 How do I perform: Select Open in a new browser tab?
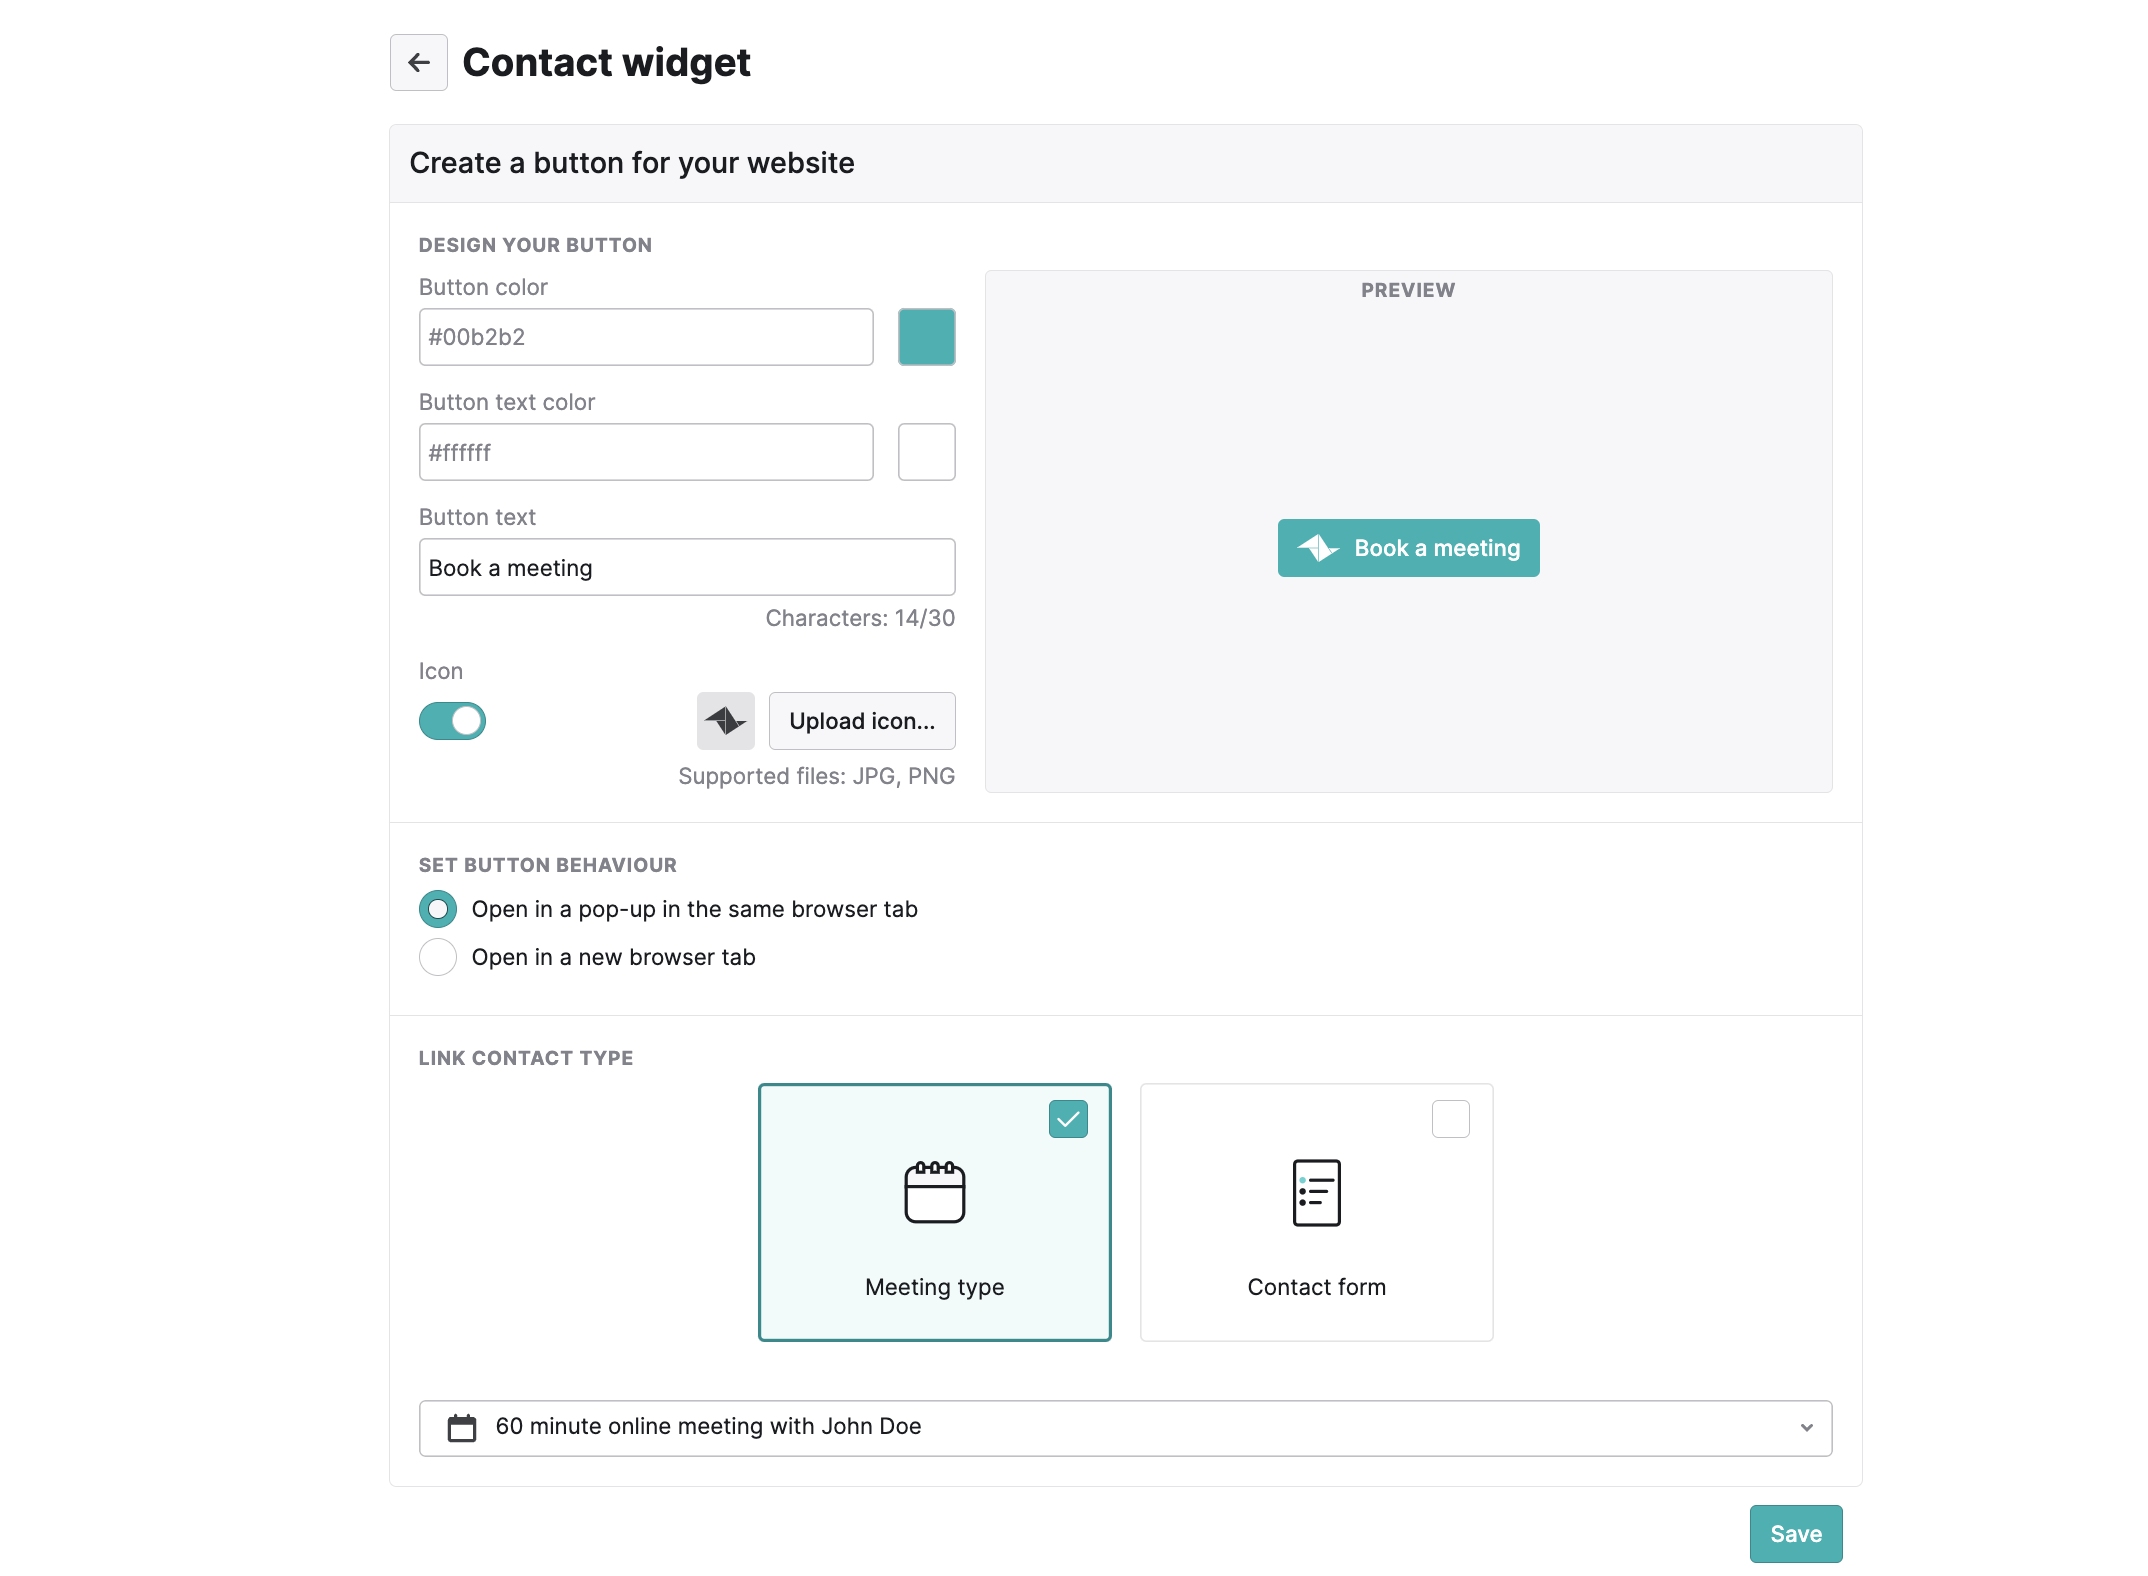click(x=438, y=957)
